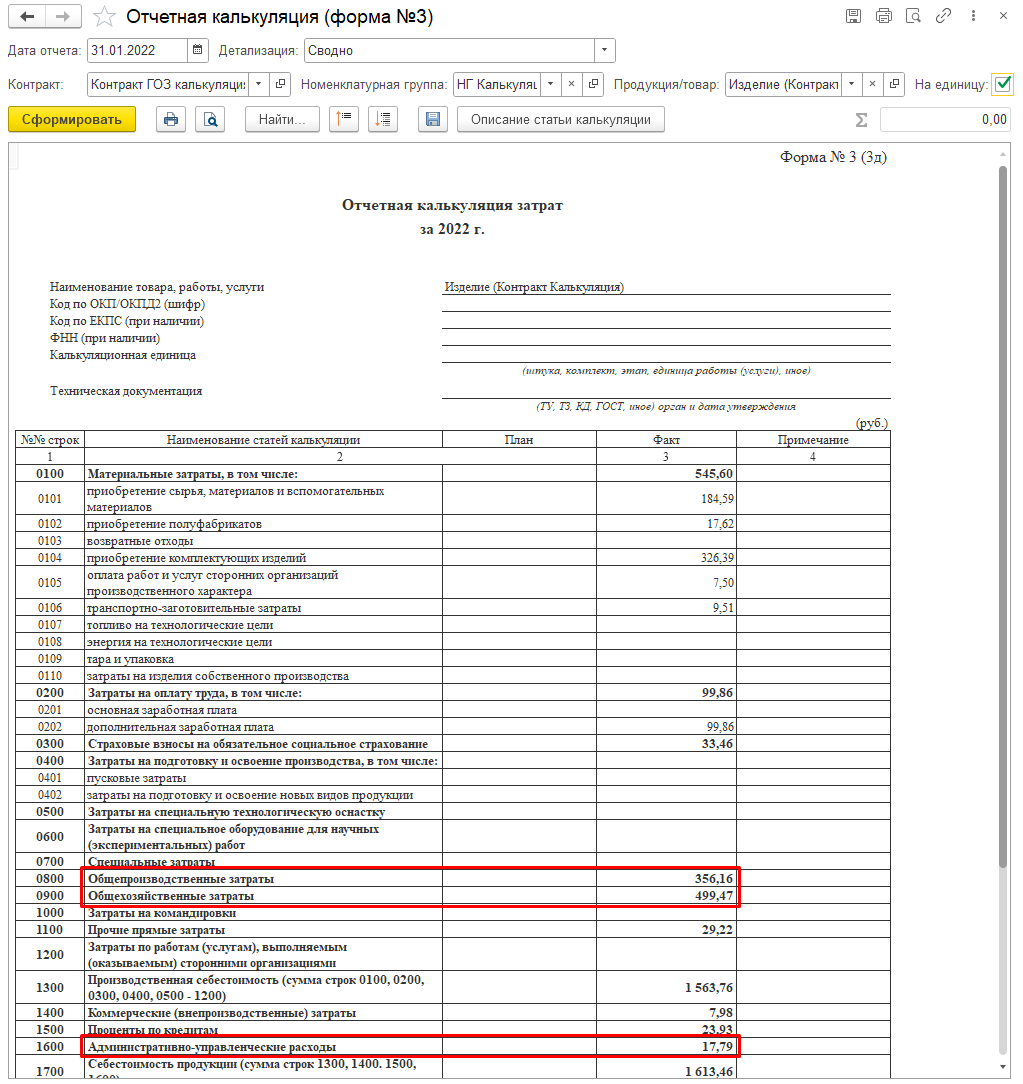1023x1084 pixels.
Task: Open the calendar picker for Дата отчета
Action: tap(198, 50)
